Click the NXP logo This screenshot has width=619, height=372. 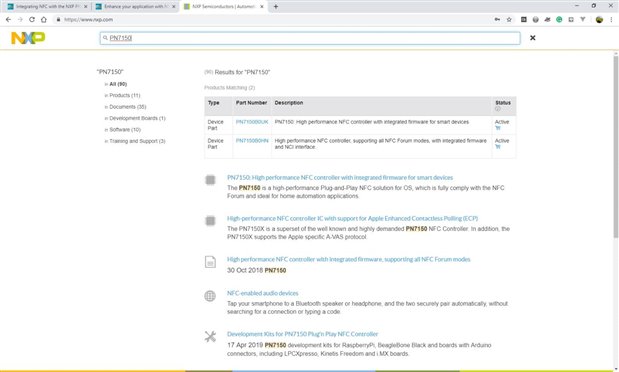pyautogui.click(x=28, y=38)
